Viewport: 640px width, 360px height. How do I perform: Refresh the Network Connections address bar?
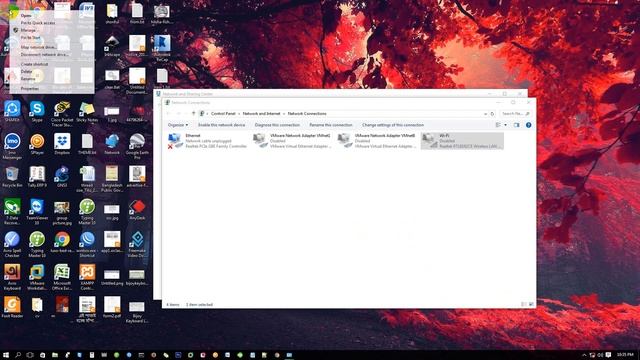[492, 113]
